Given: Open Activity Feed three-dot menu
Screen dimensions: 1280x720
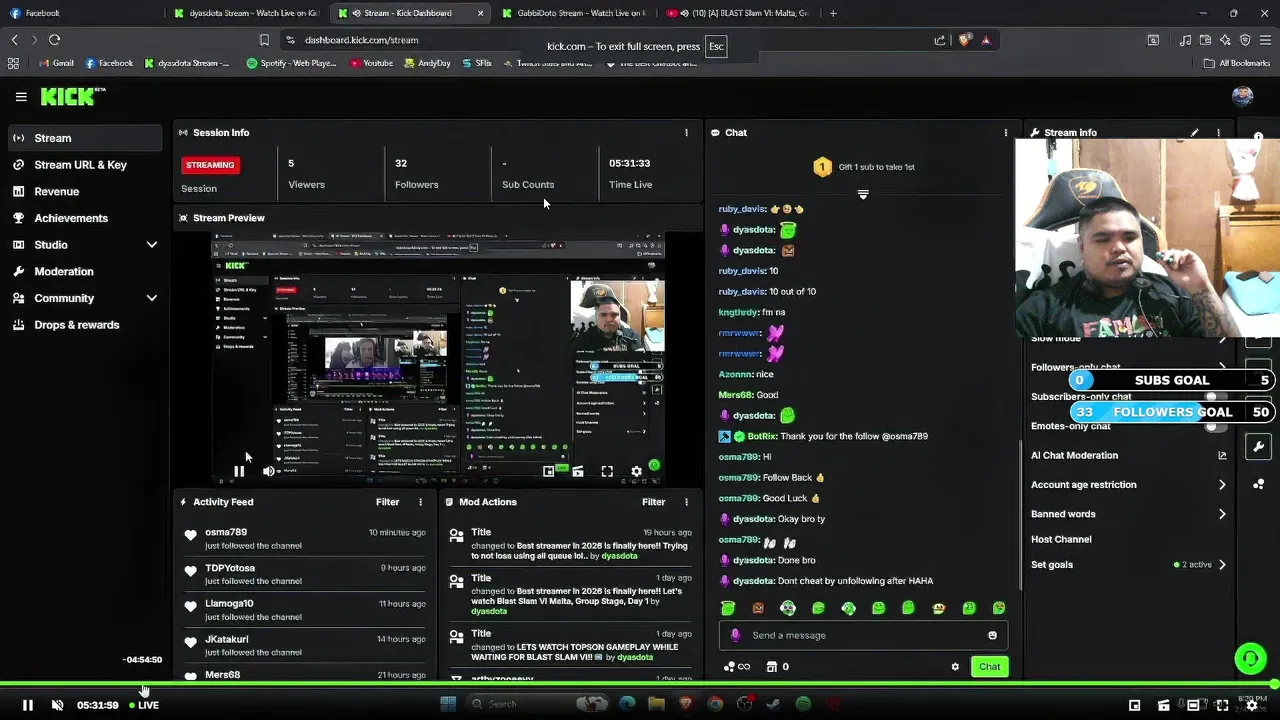Looking at the screenshot, I should point(420,502).
